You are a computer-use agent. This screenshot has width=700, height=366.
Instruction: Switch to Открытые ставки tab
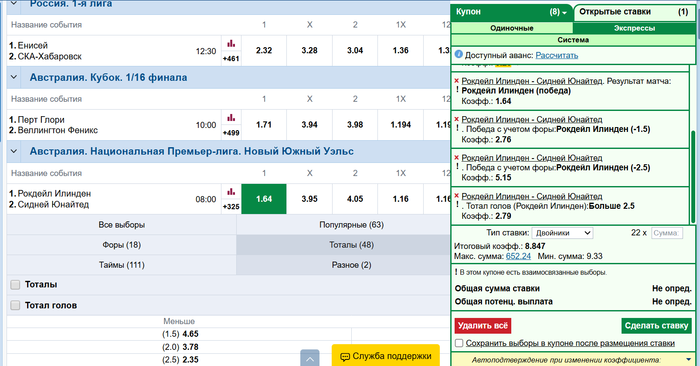point(634,12)
